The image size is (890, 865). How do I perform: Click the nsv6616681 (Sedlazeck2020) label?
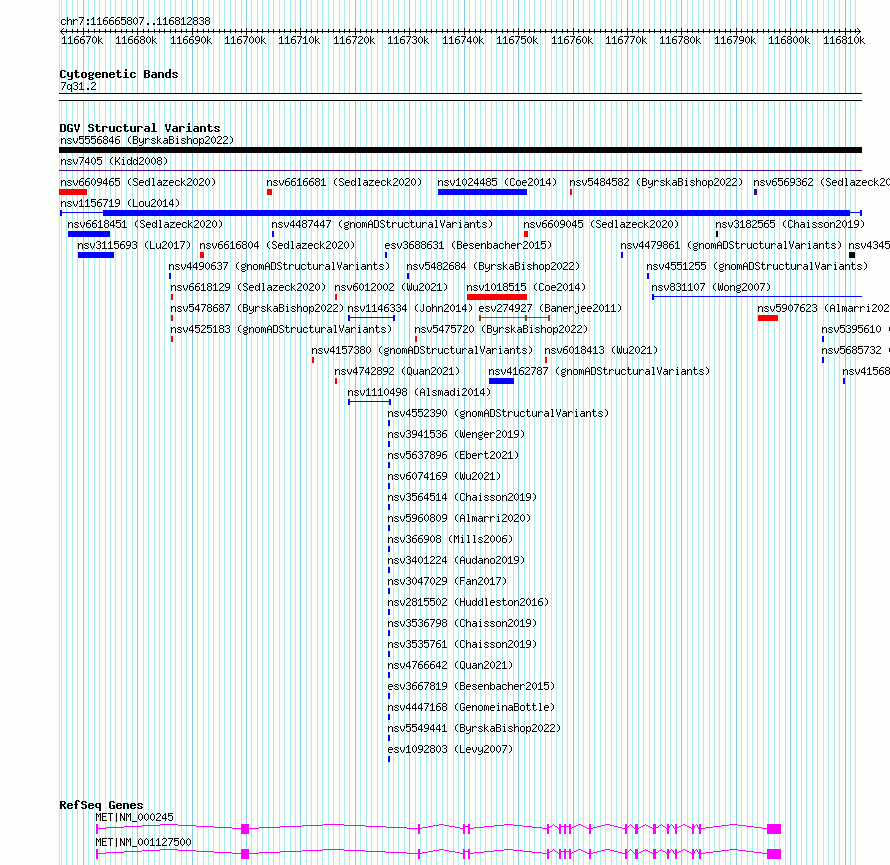(x=345, y=182)
